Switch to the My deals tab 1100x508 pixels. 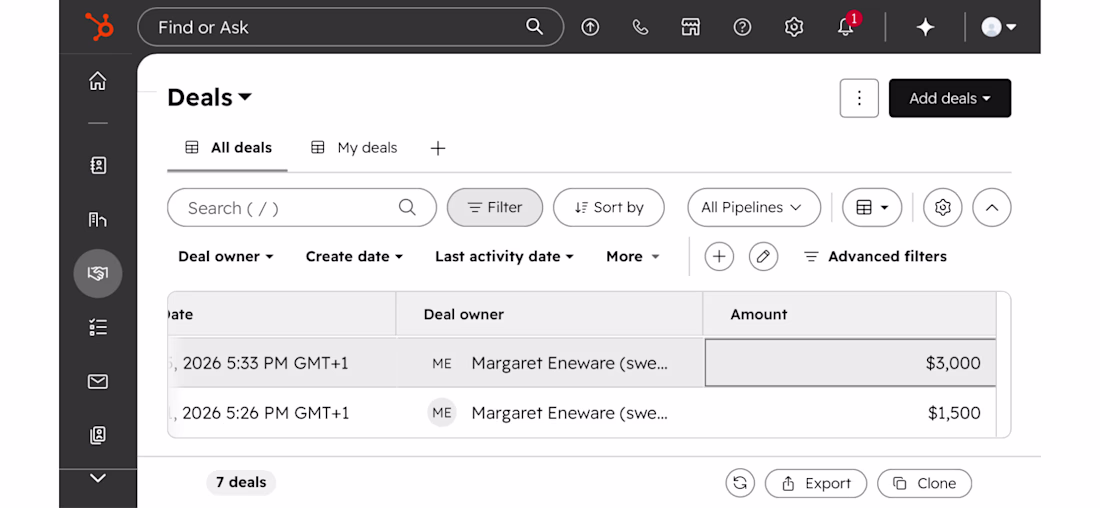click(354, 148)
